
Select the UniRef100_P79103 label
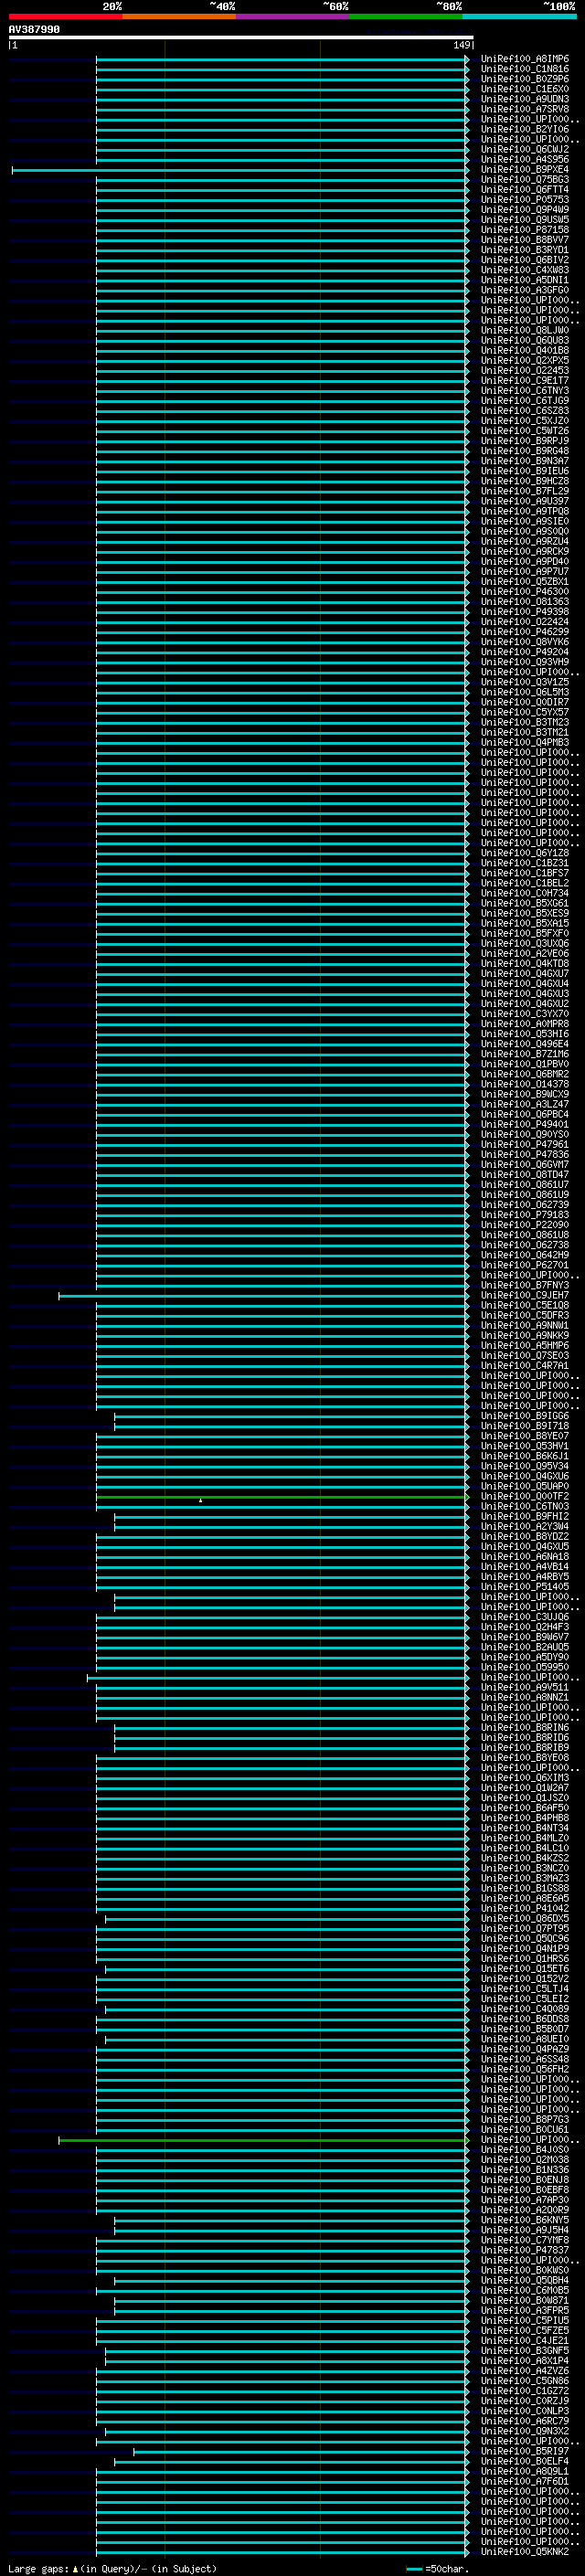[525, 1215]
